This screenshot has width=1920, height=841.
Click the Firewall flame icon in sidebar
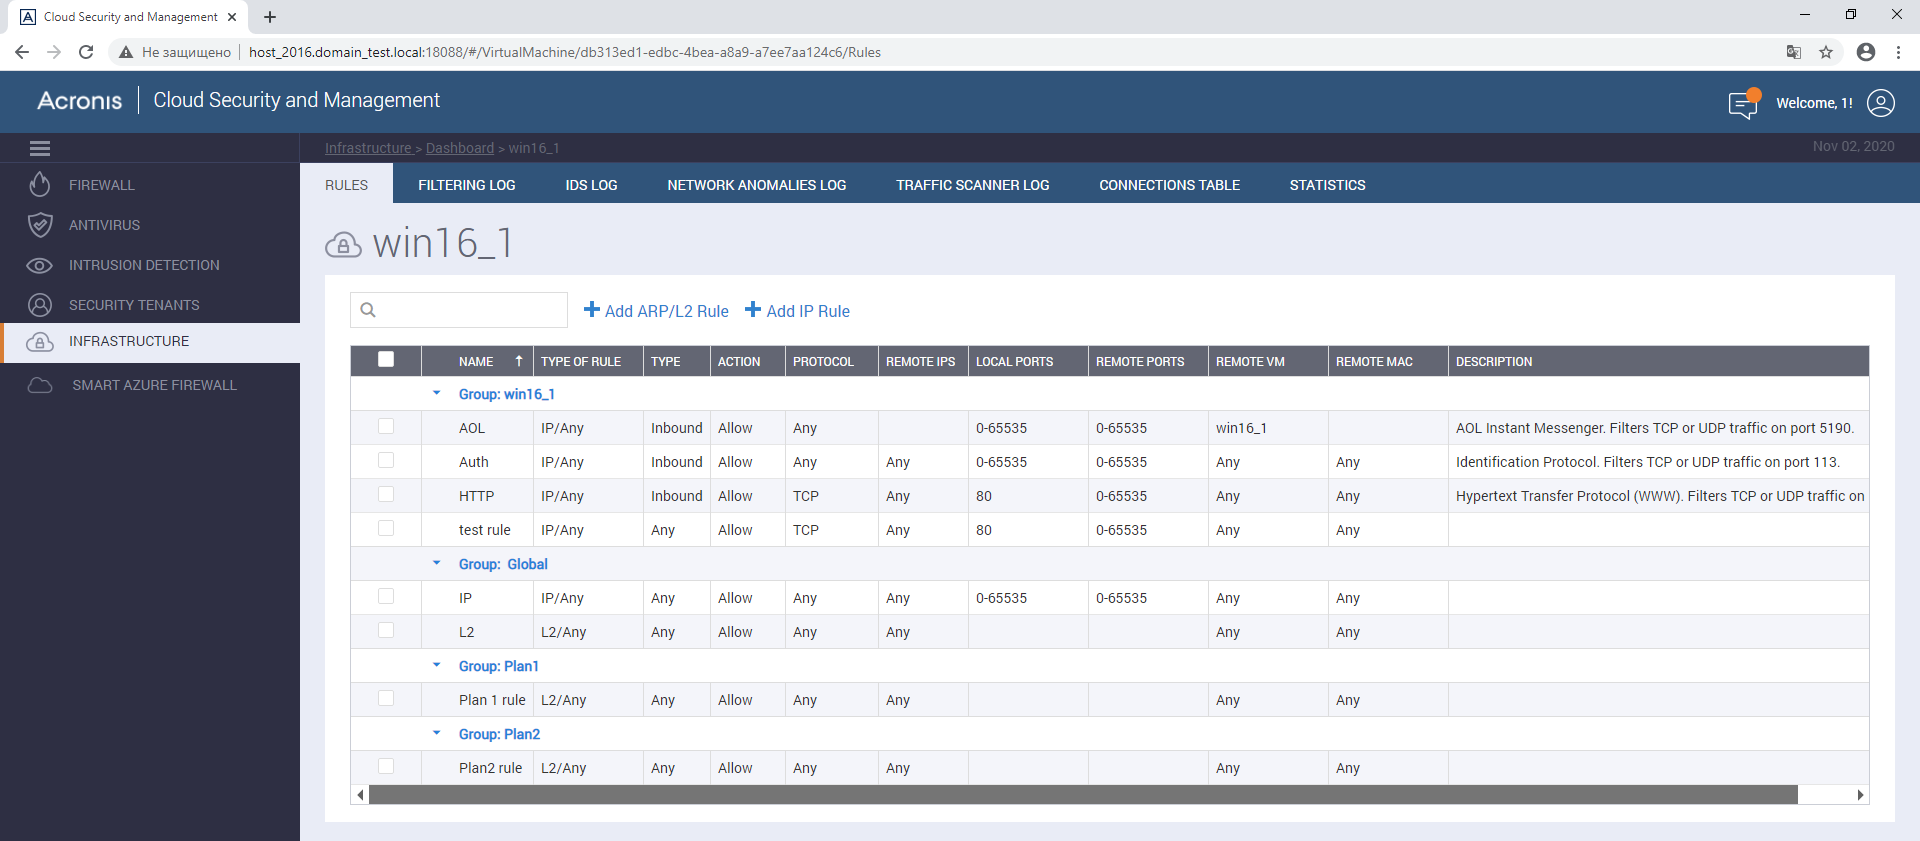(x=39, y=185)
